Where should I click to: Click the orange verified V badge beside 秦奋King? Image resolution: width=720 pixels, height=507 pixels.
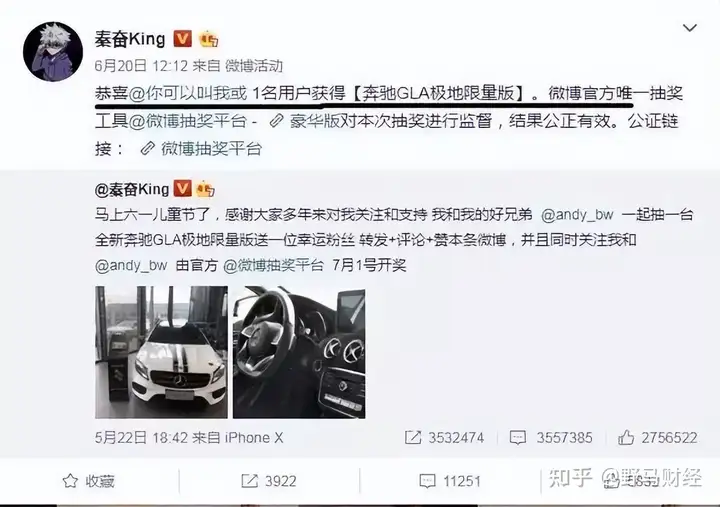tap(182, 39)
